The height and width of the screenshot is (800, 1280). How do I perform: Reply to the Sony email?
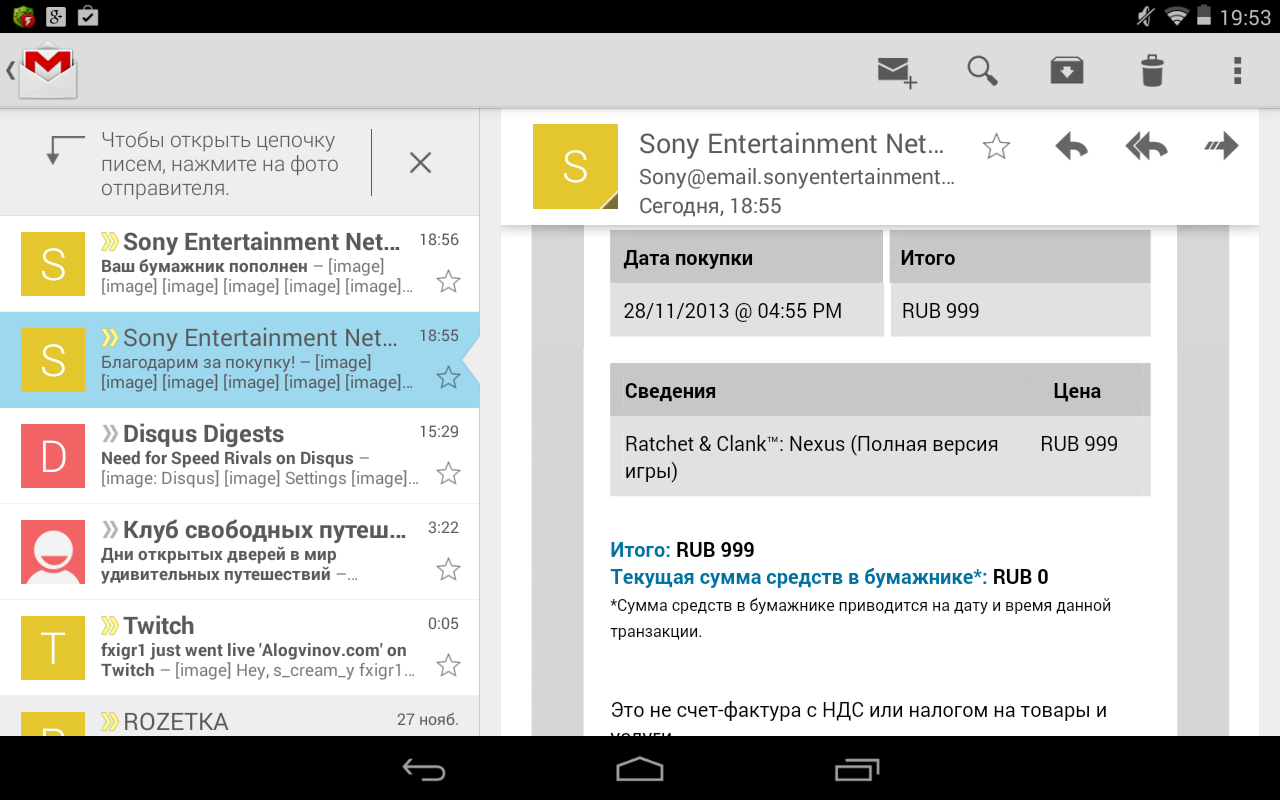1071,147
